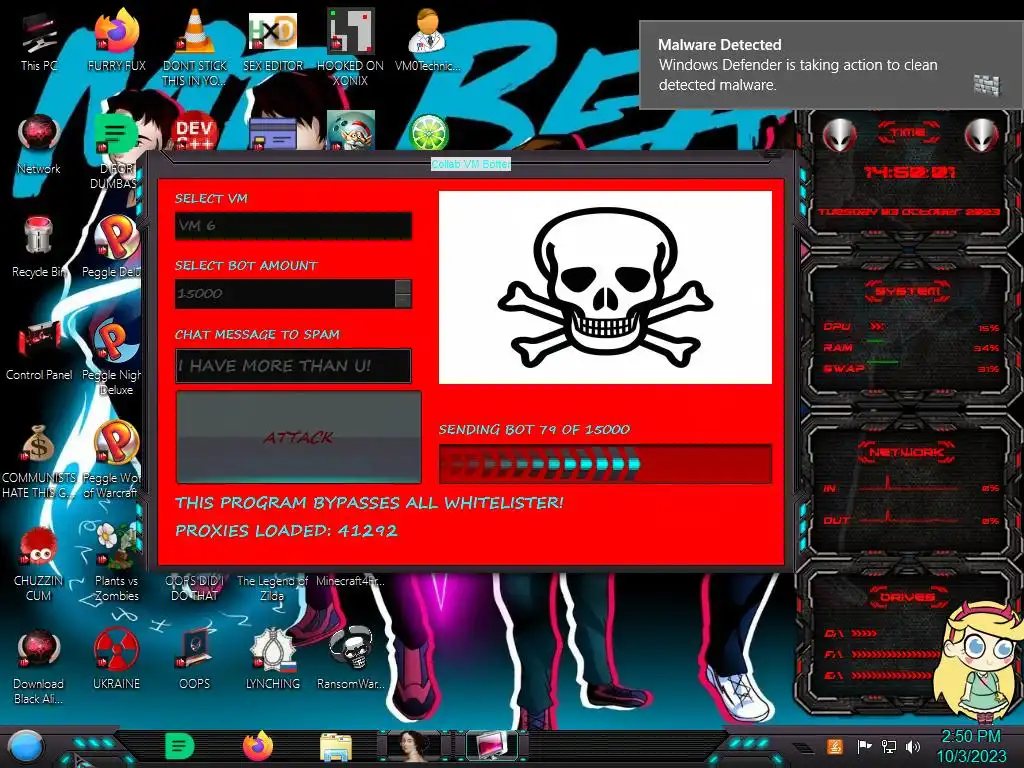Open the Action Center flag tray icon
The height and width of the screenshot is (768, 1024).
click(x=864, y=746)
